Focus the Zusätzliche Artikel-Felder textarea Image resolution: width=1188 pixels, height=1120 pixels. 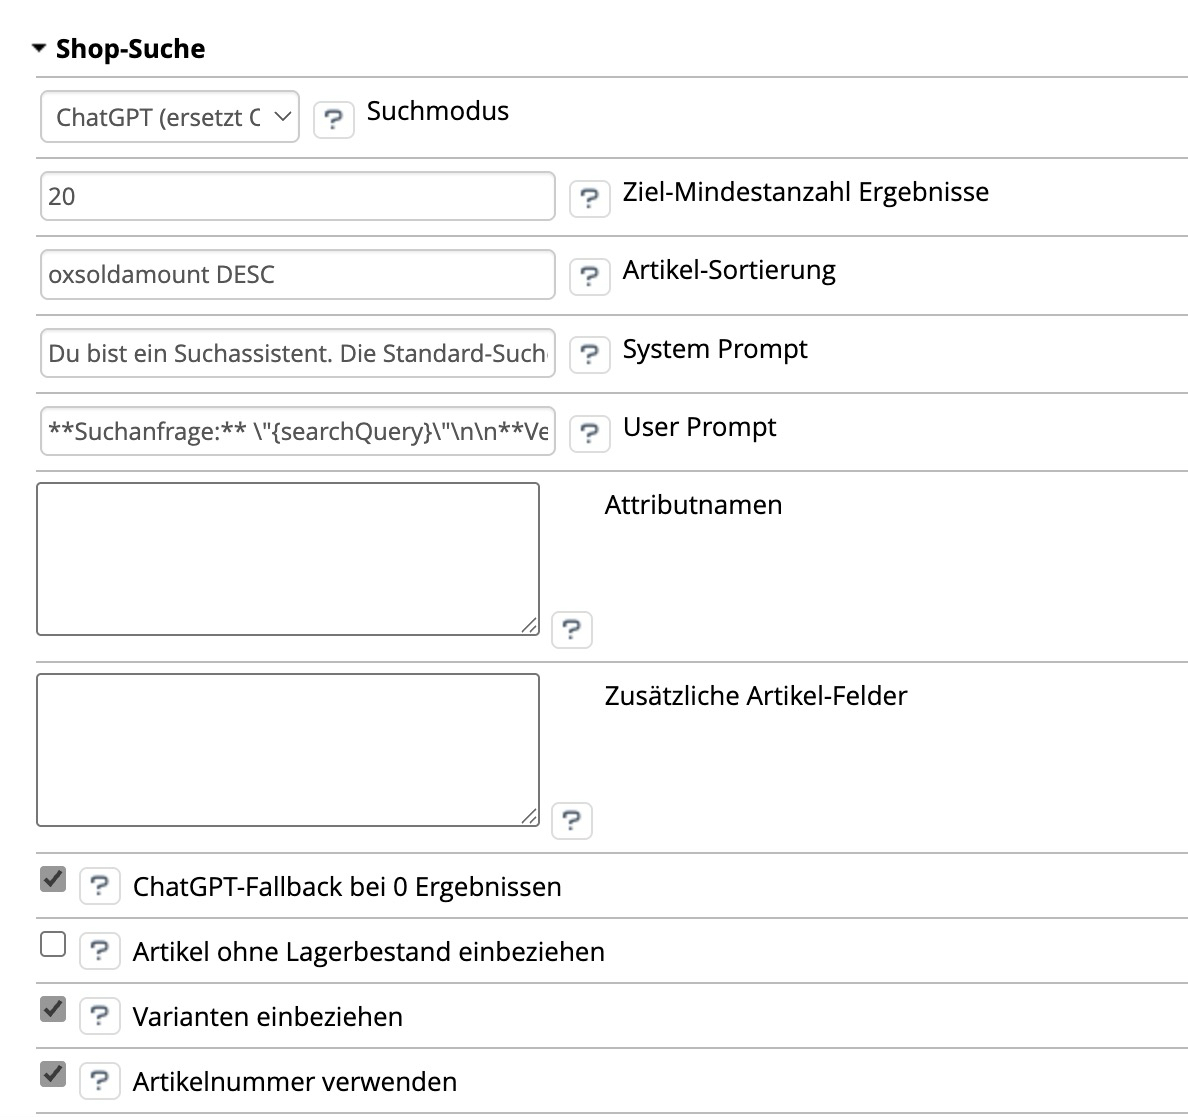pos(288,750)
